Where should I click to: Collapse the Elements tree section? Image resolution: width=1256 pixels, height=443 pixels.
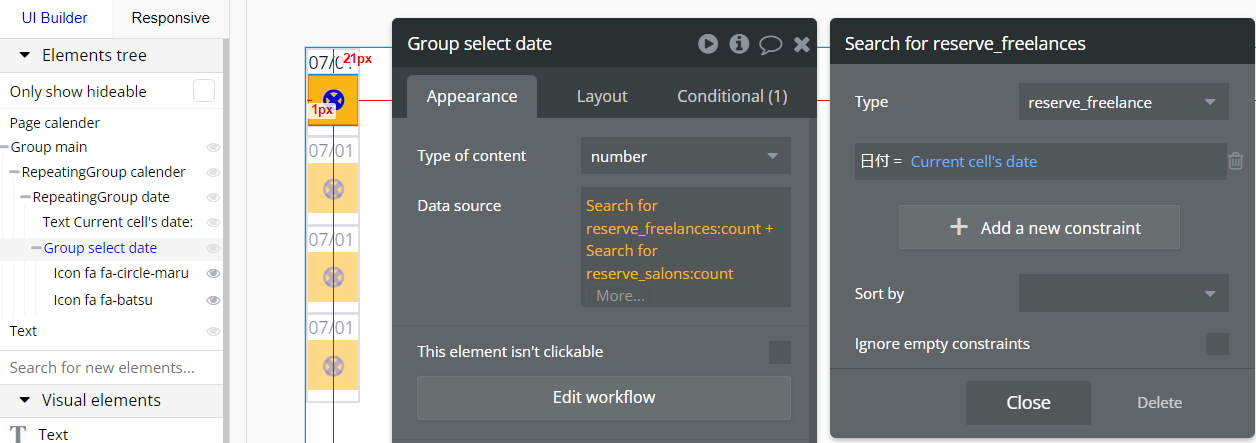coord(23,55)
